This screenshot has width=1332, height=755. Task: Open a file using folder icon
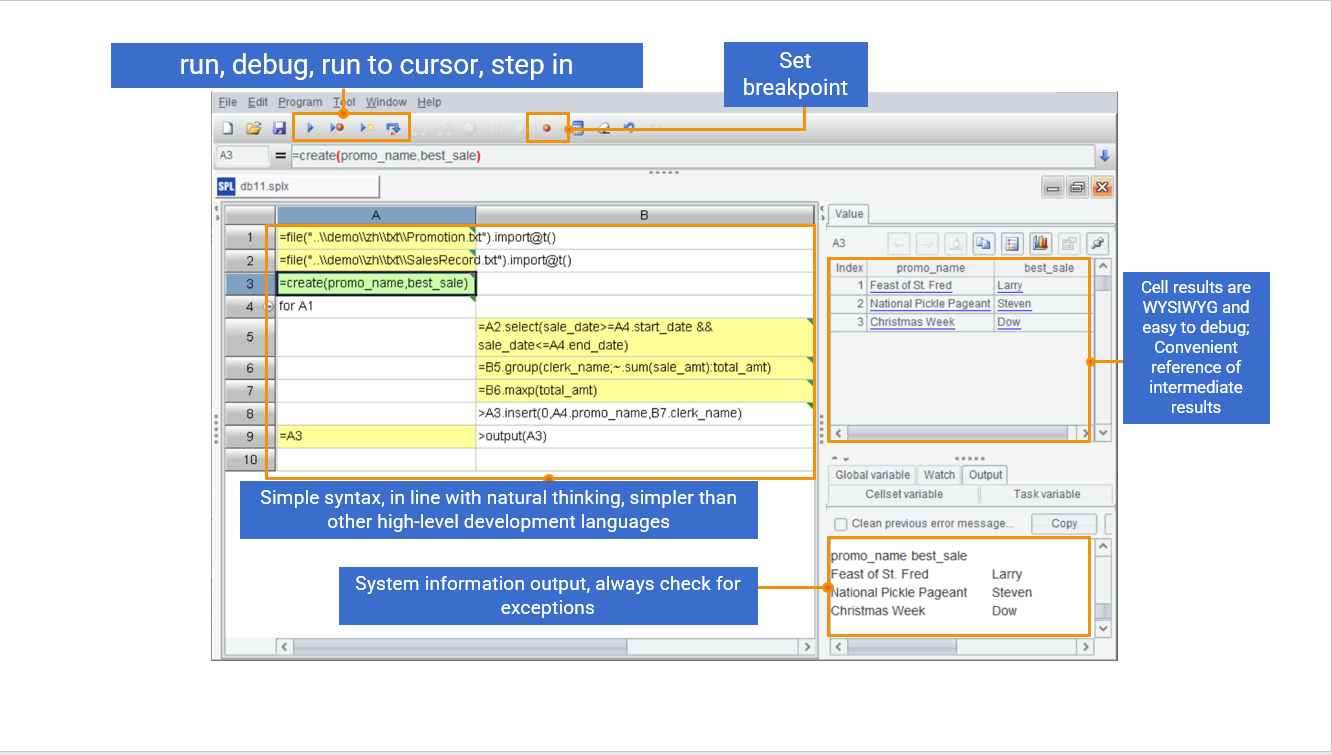(x=254, y=128)
